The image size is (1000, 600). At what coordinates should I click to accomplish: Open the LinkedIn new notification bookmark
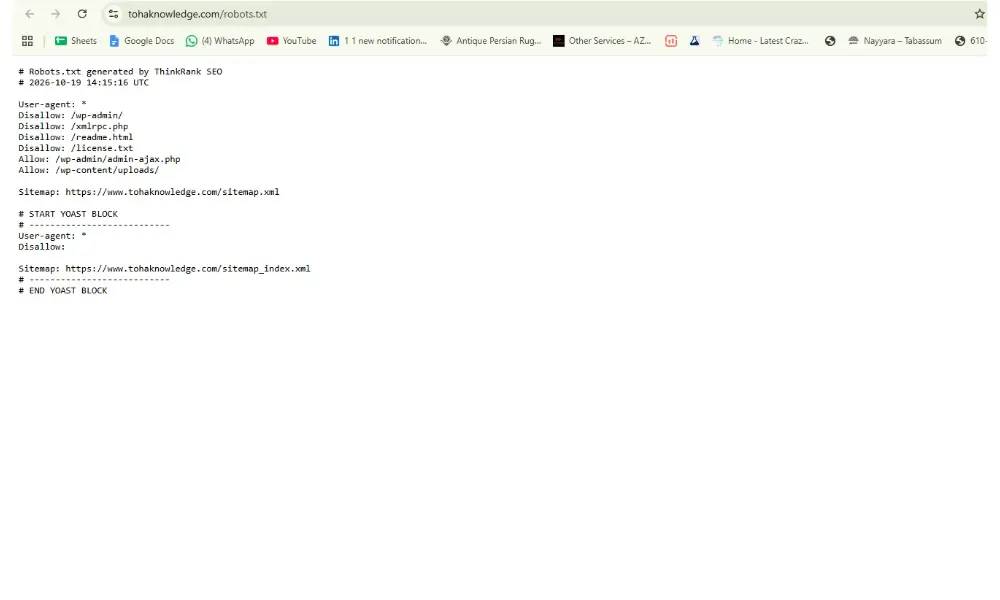coord(378,41)
